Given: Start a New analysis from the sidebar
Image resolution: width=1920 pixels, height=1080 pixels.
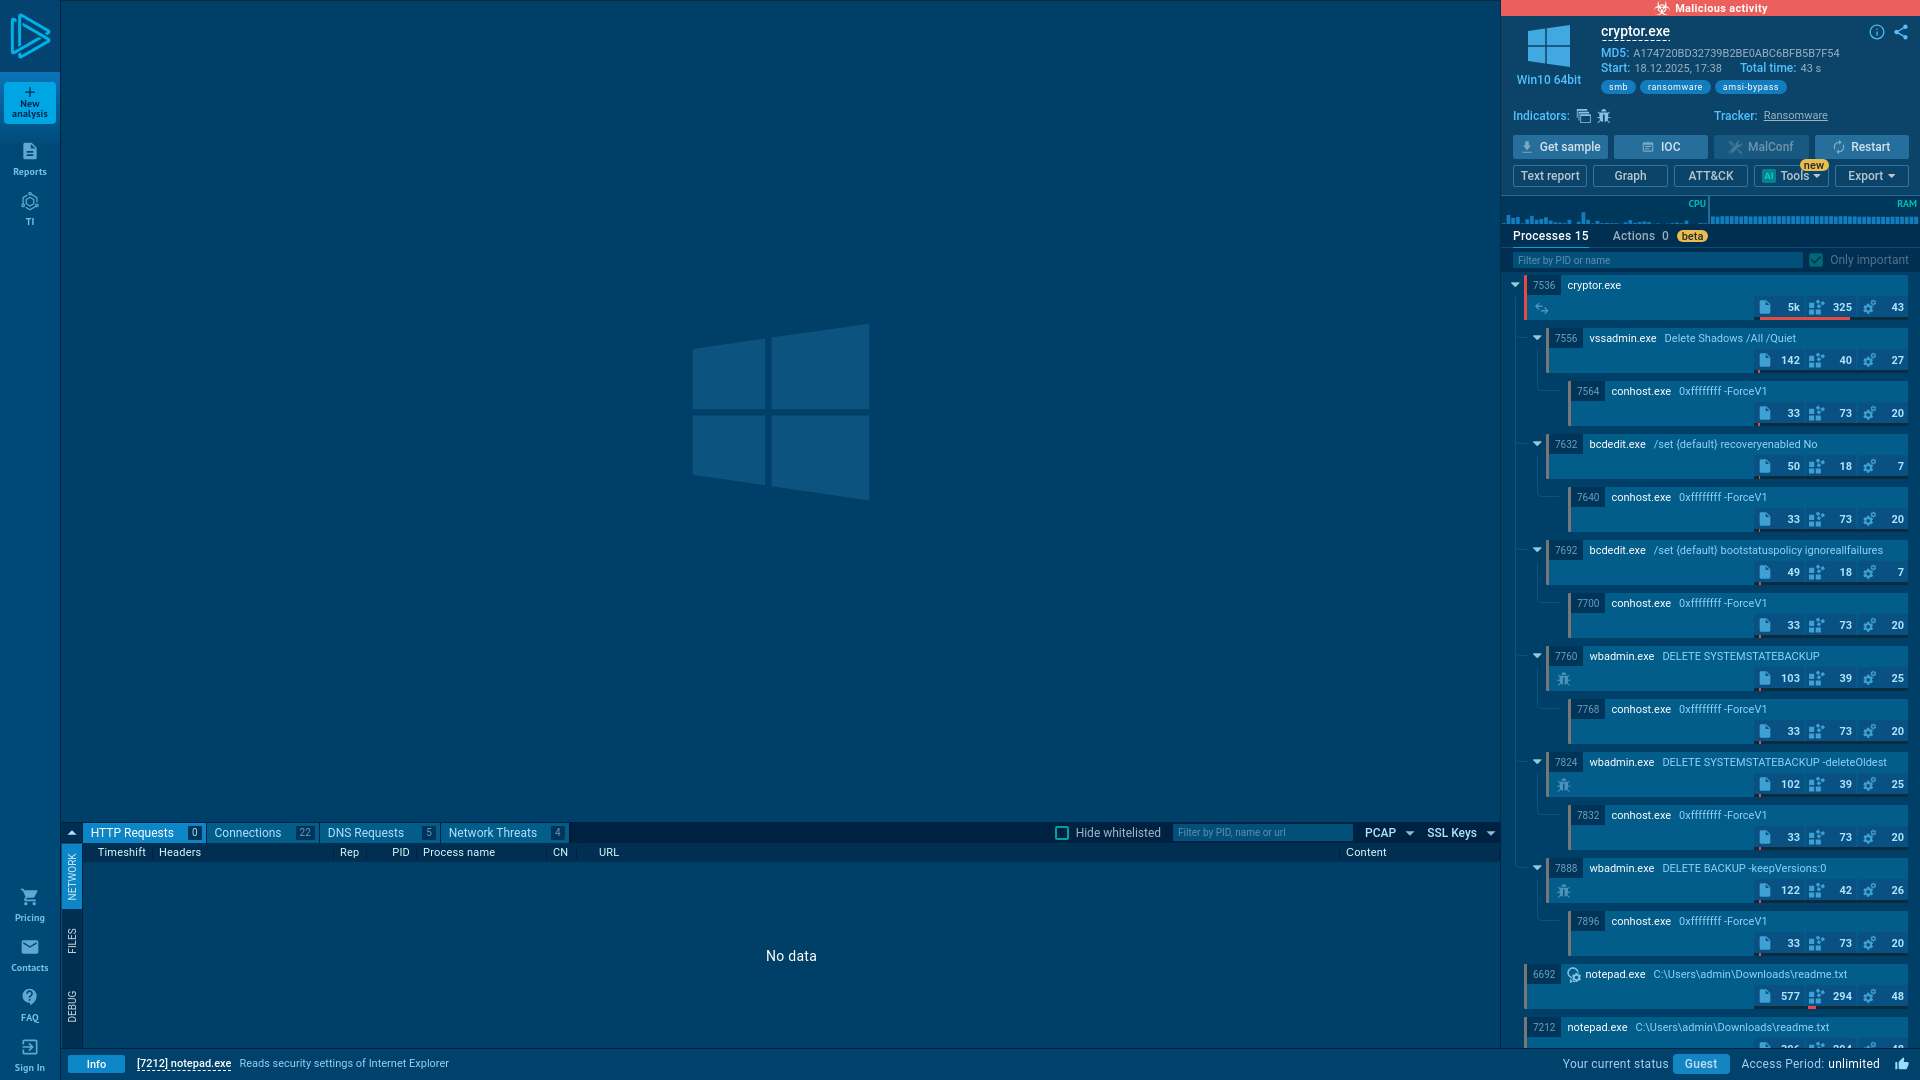Looking at the screenshot, I should [29, 101].
